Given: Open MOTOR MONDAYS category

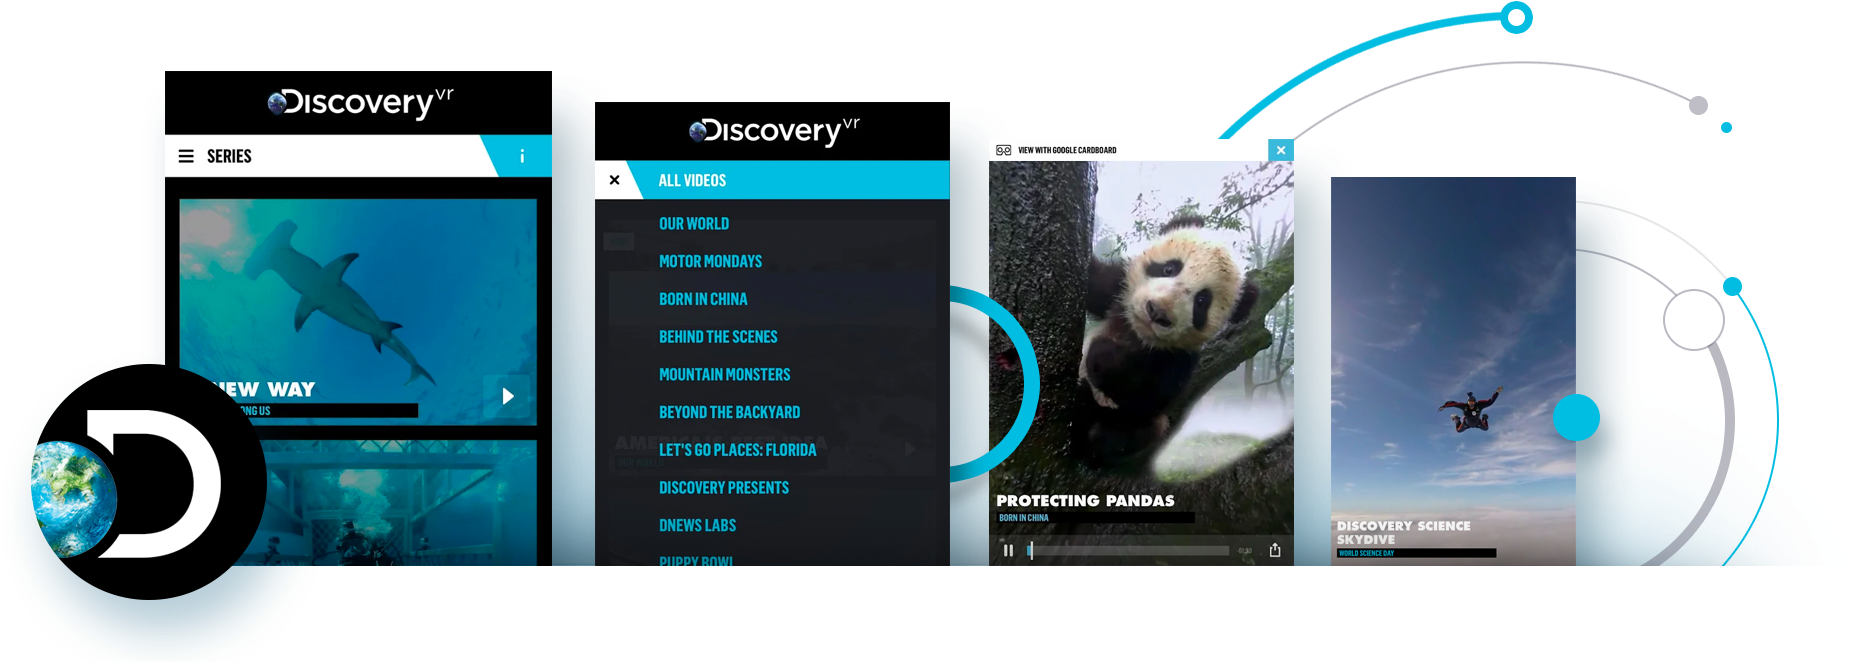Looking at the screenshot, I should click(710, 261).
